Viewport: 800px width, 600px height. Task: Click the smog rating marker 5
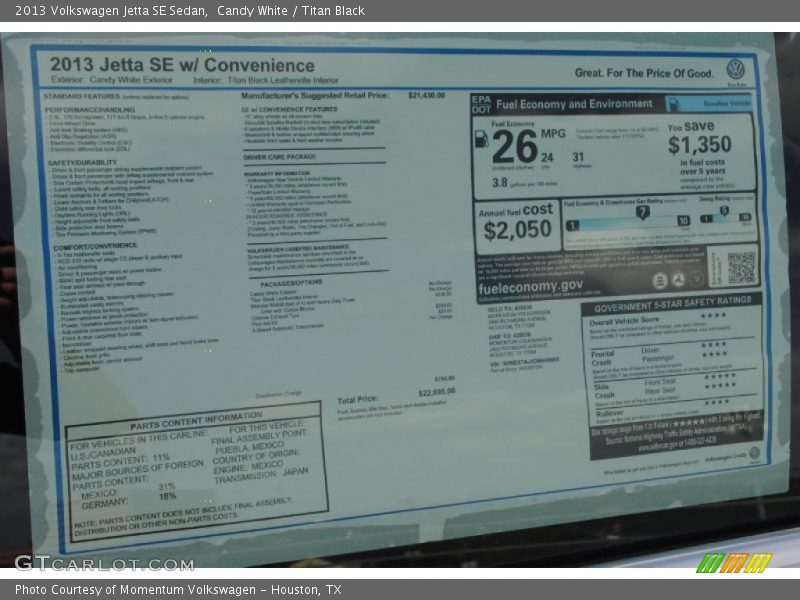[724, 211]
